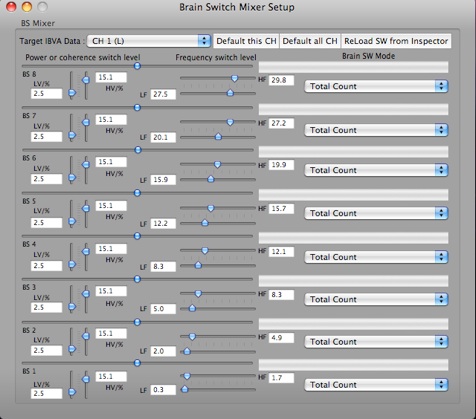This screenshot has height=419, width=476.
Task: Click the BS 1 HF frequency slider knob
Action: [187, 376]
